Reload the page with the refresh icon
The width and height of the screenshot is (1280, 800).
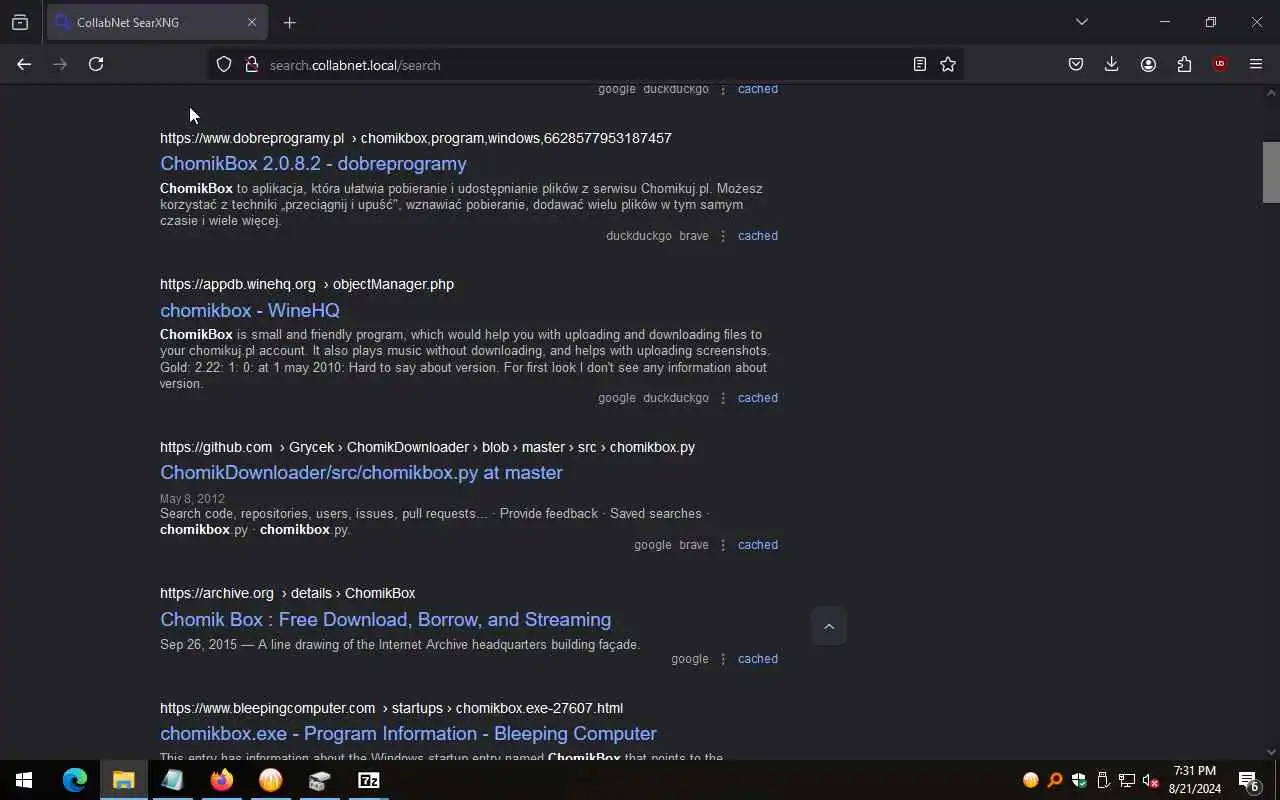(96, 64)
